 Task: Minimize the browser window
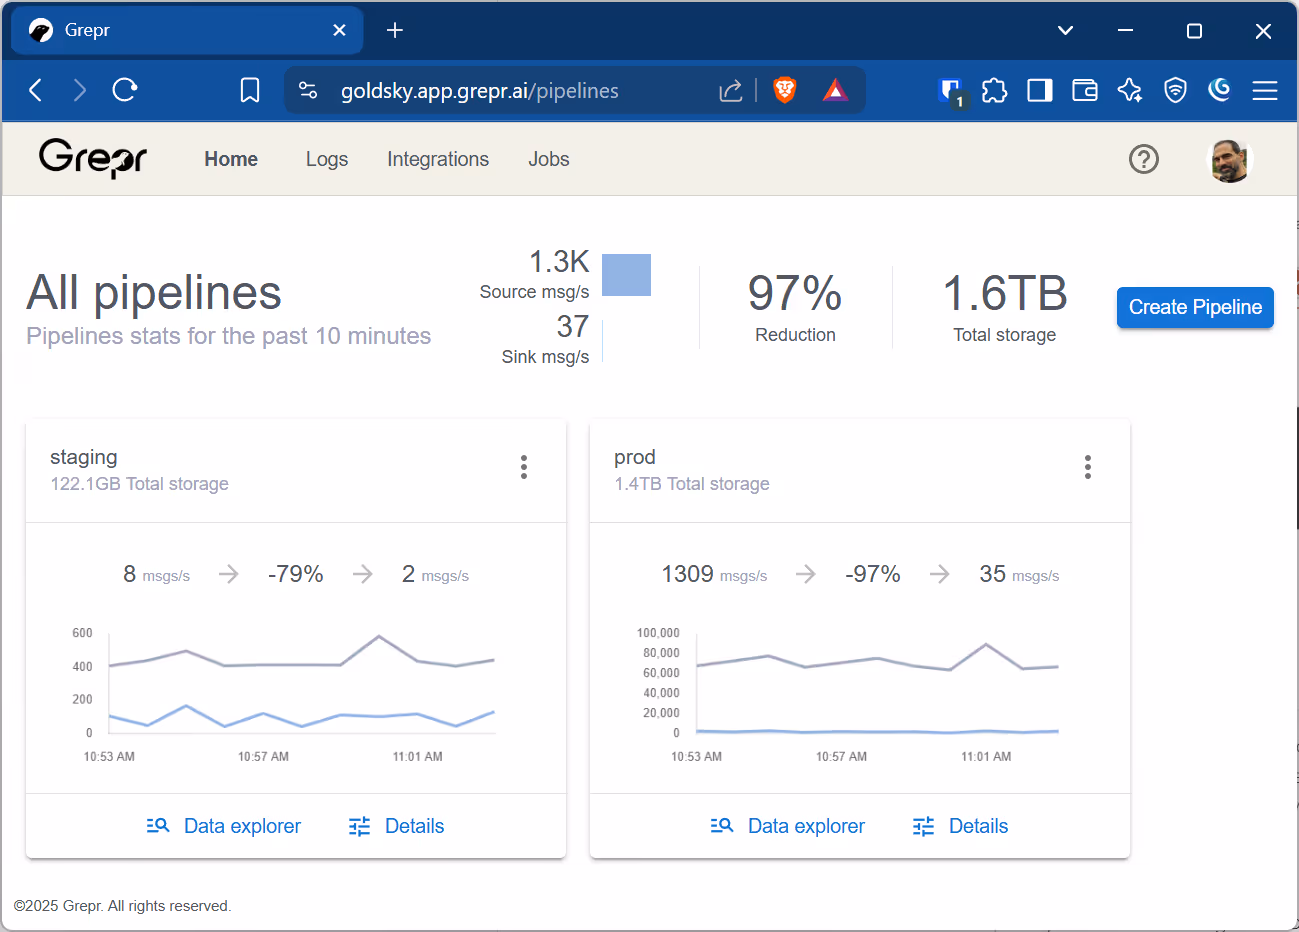tap(1125, 30)
